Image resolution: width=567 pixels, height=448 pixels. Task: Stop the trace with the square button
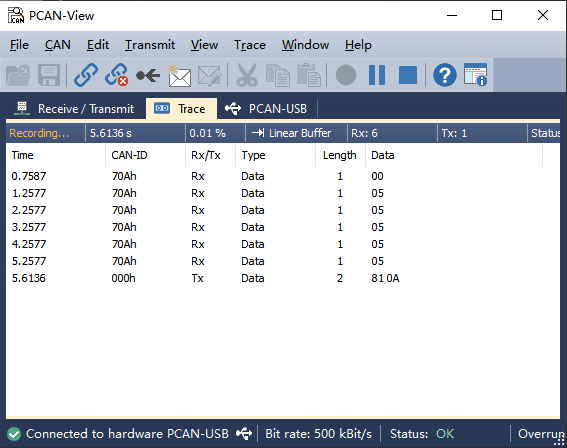coord(408,75)
